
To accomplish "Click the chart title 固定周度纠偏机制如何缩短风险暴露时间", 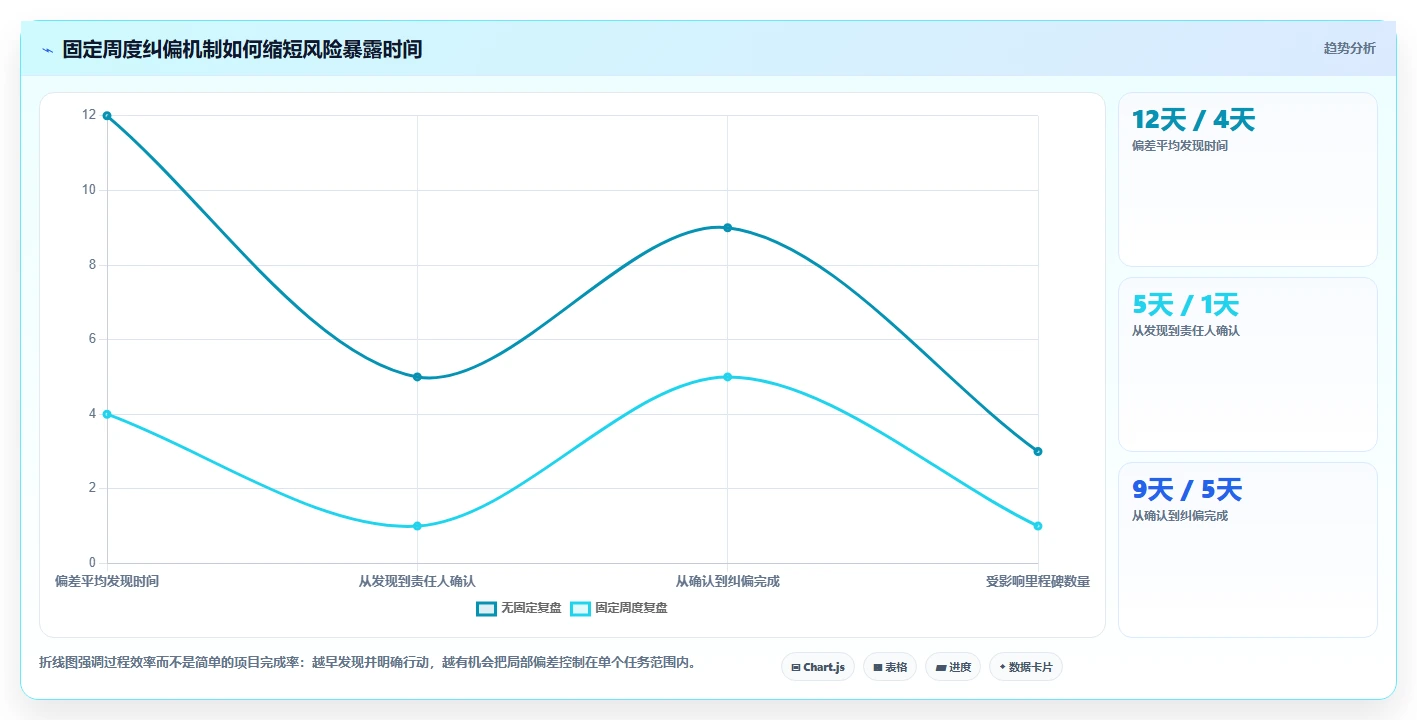I will click(242, 49).
